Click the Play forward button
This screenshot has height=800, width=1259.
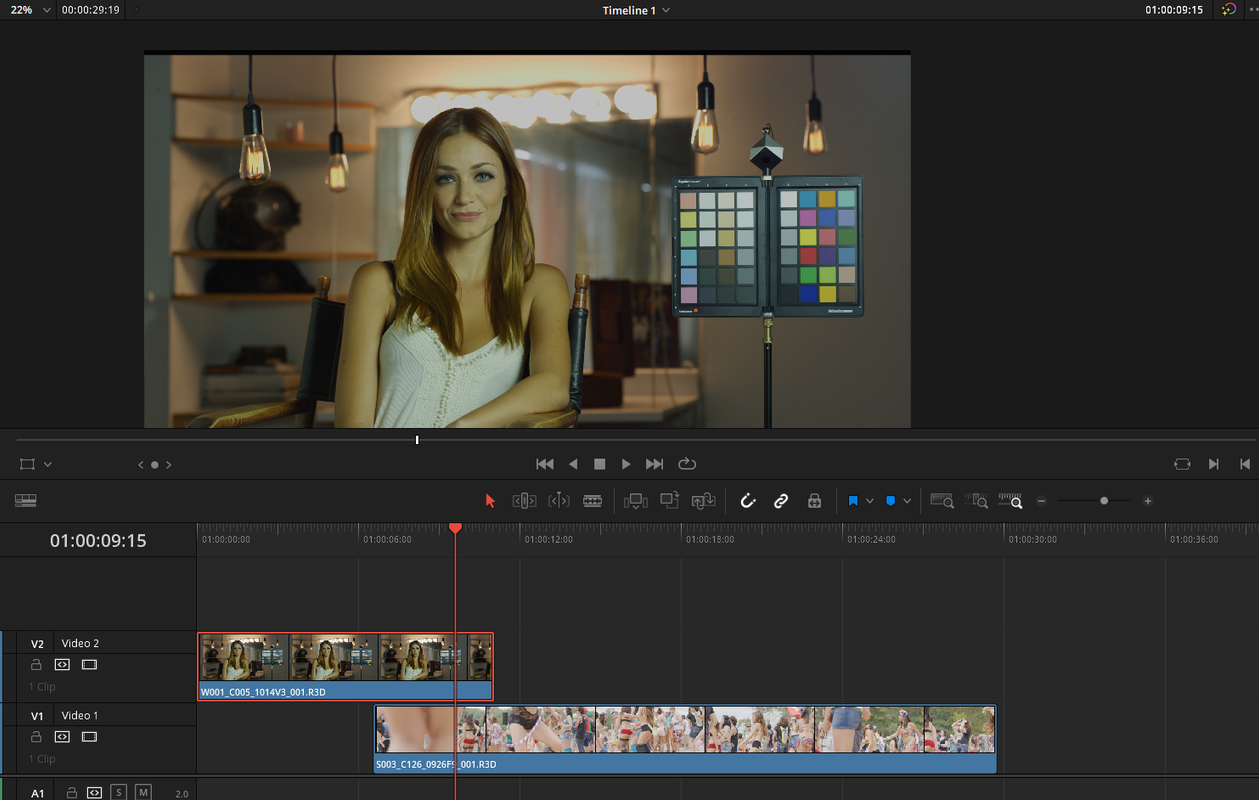point(626,464)
